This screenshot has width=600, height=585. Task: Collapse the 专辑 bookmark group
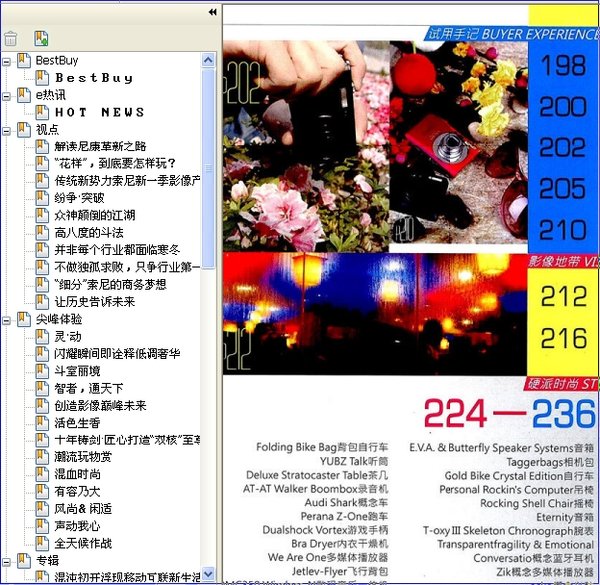point(7,562)
